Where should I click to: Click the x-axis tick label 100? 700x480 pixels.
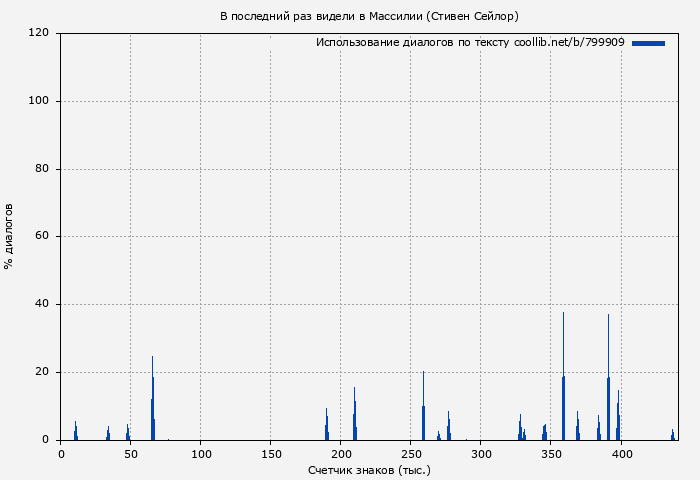pyautogui.click(x=201, y=454)
